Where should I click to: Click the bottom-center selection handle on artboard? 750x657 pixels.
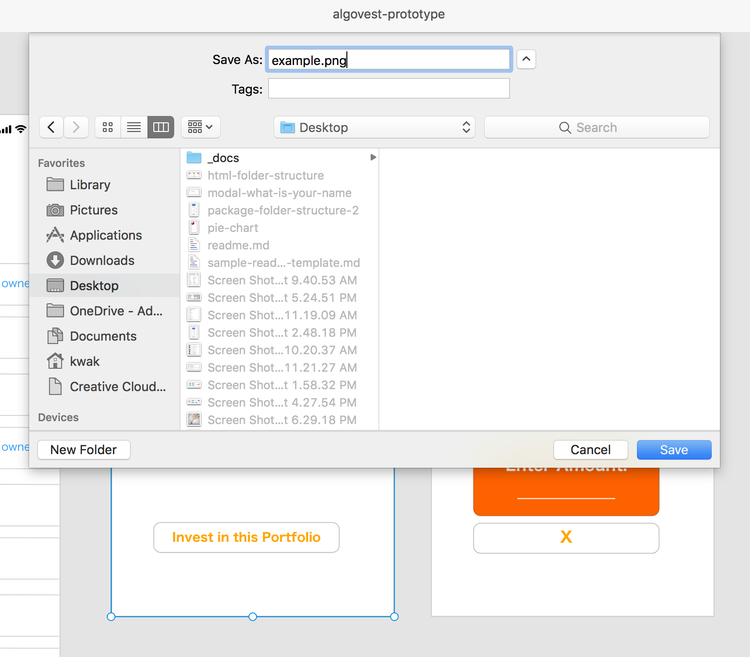pos(253,617)
